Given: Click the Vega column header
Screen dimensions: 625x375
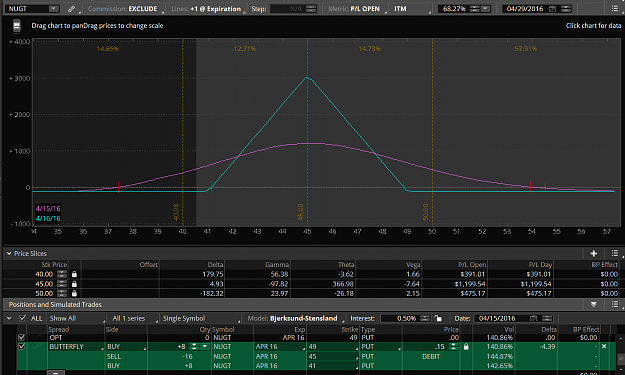Looking at the screenshot, I should pos(413,265).
